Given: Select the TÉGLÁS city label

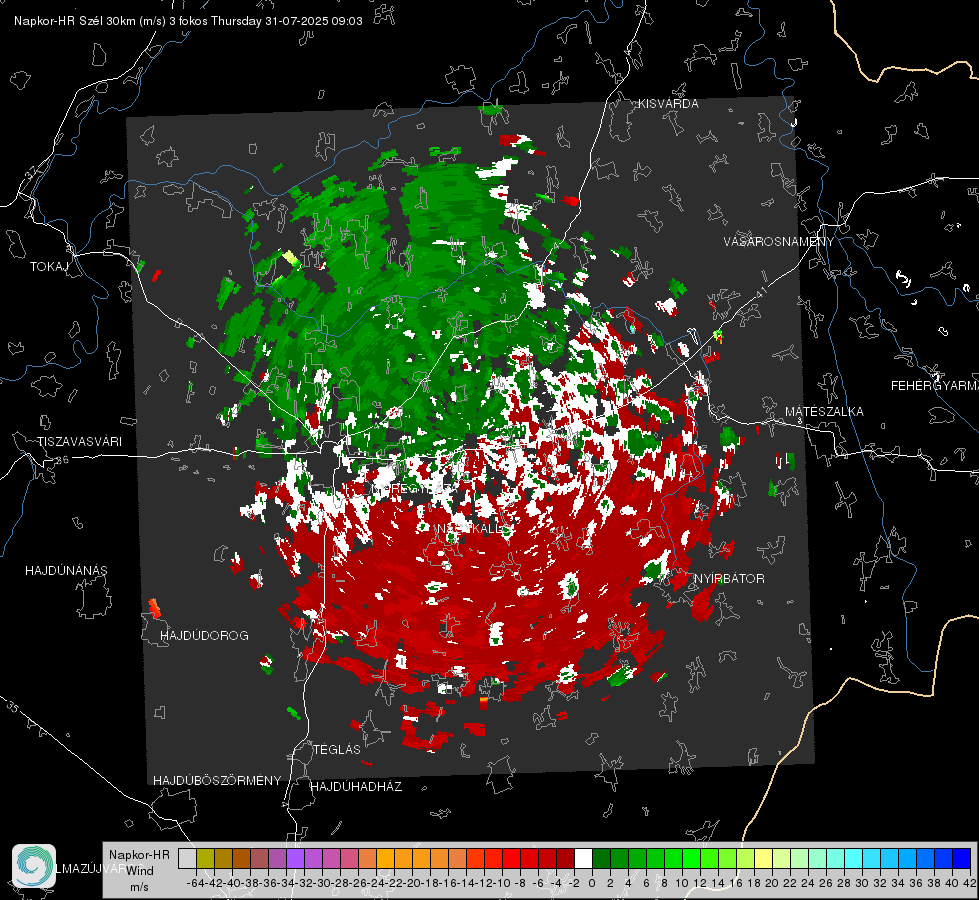Looking at the screenshot, I should [x=337, y=750].
